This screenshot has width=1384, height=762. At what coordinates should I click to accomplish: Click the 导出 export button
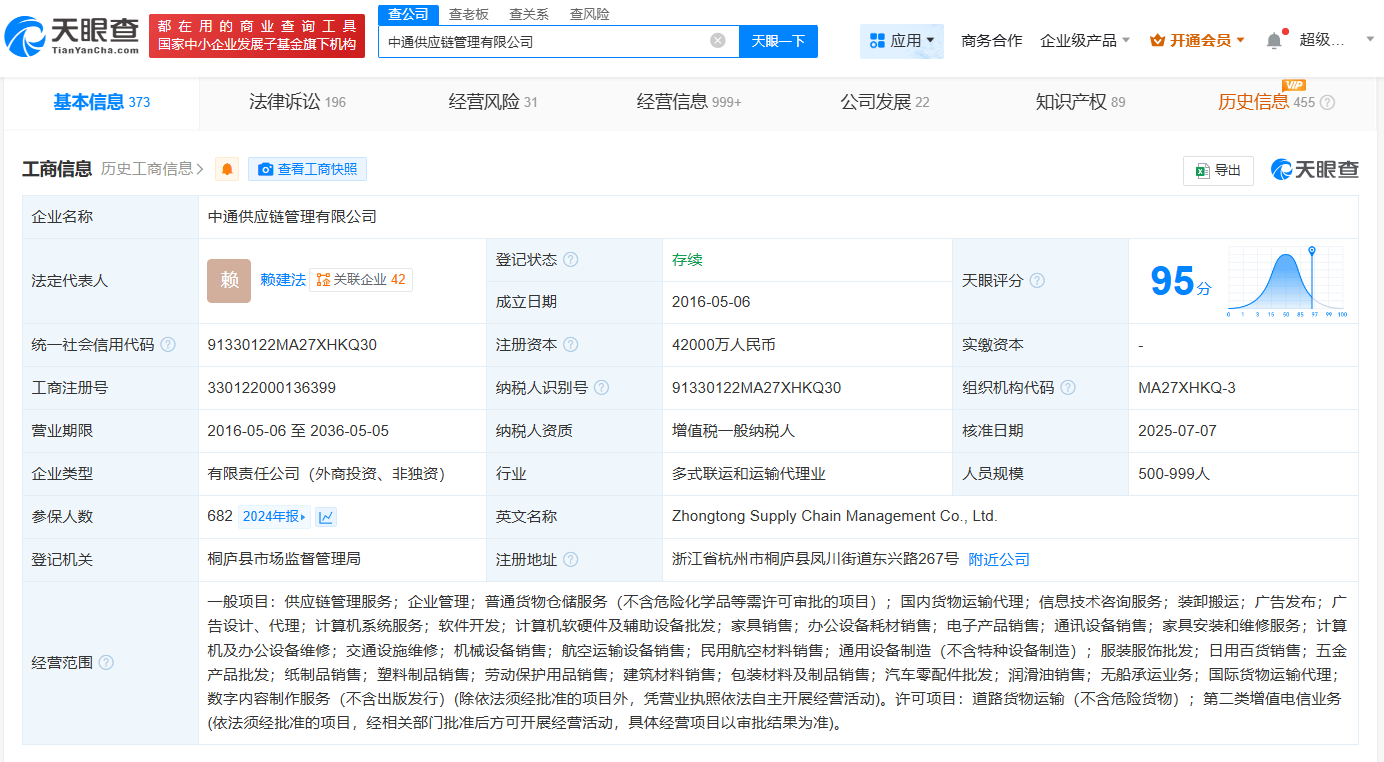1218,171
